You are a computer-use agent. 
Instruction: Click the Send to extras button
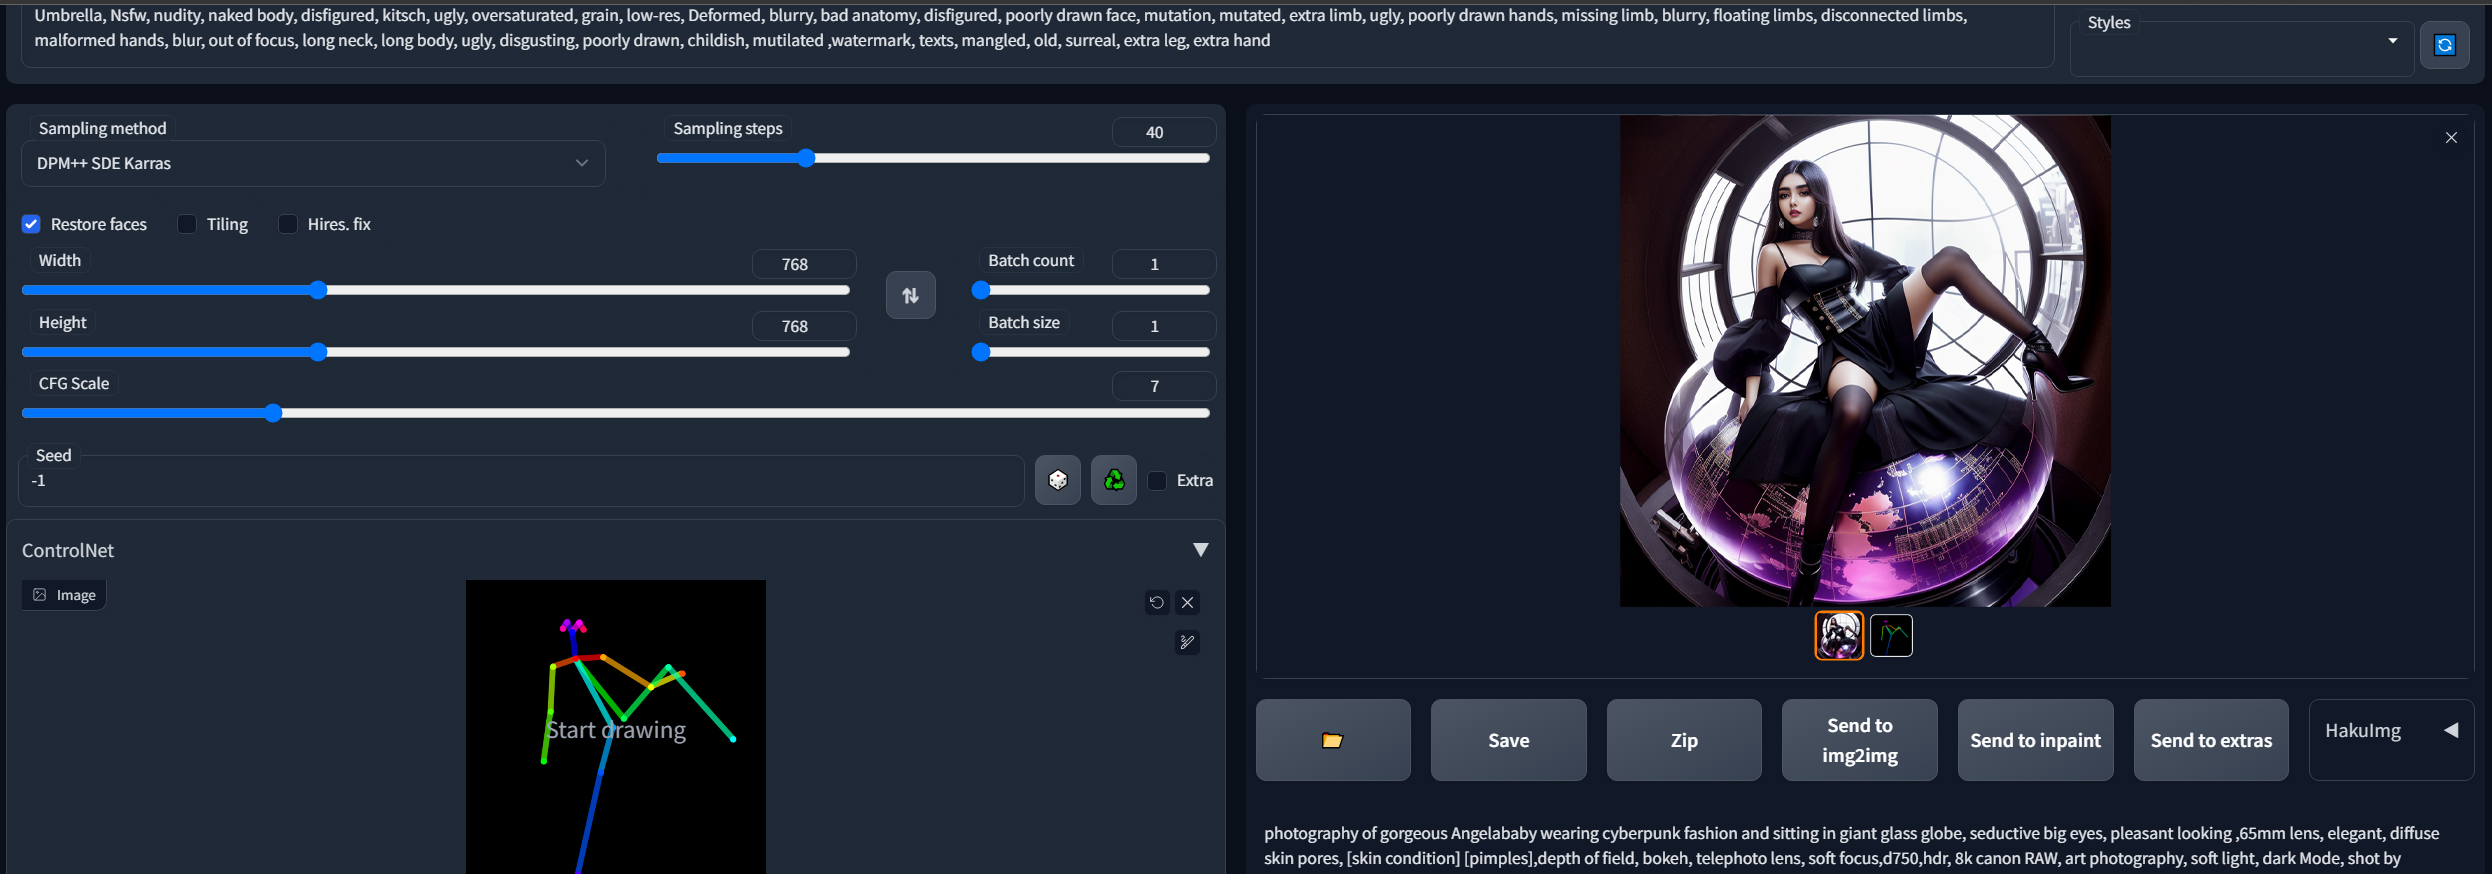click(2210, 740)
